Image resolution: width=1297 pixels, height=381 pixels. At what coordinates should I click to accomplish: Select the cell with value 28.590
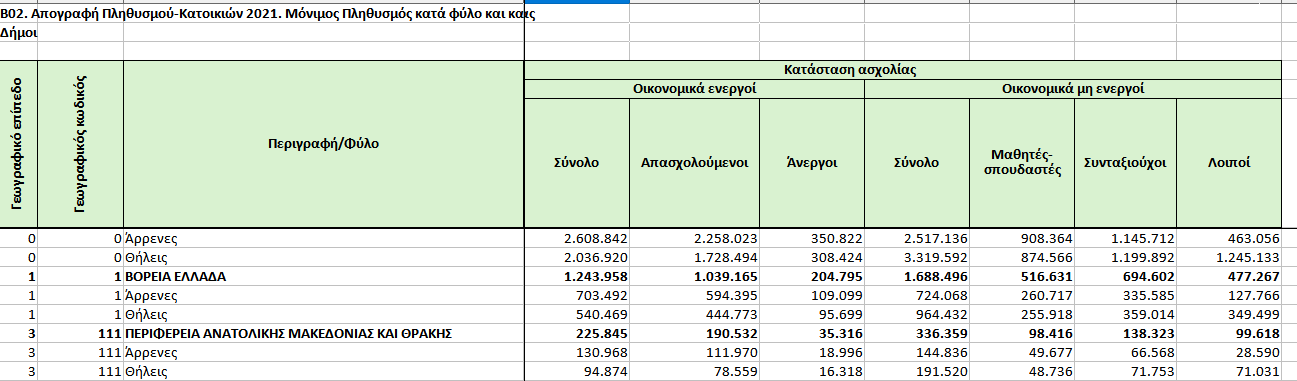[1230, 353]
